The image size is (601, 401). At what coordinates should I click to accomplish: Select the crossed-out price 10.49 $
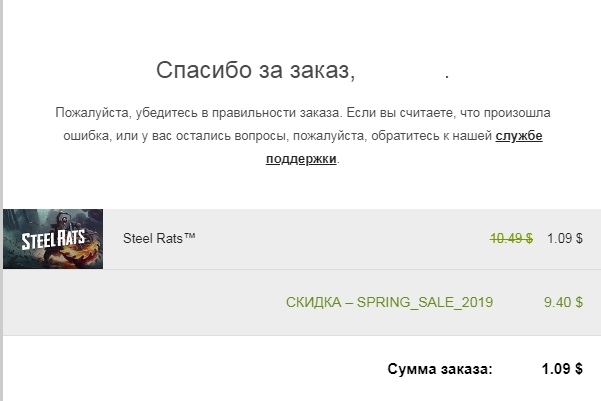pyautogui.click(x=511, y=239)
